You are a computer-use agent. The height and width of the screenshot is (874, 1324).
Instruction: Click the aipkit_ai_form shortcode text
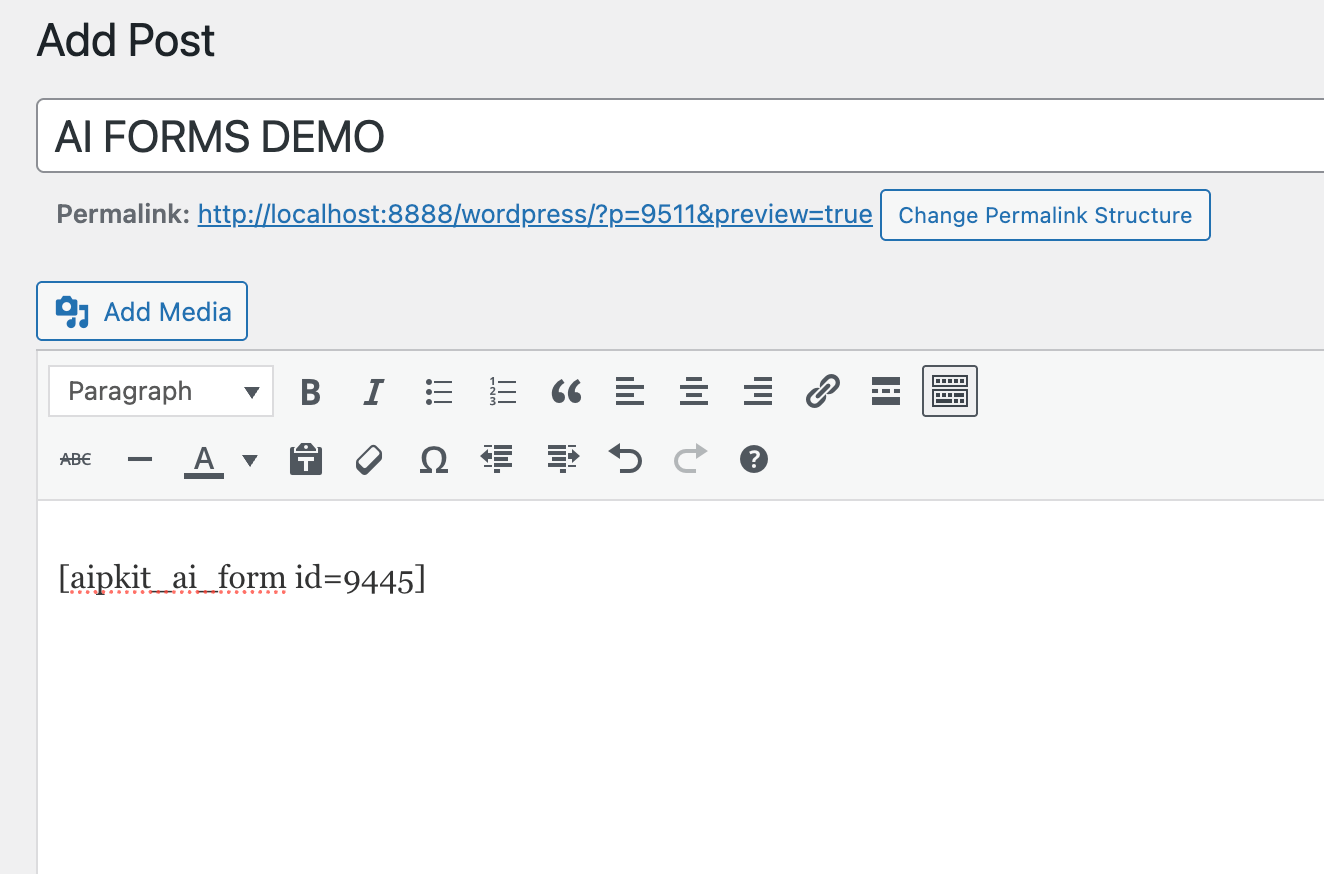(x=242, y=579)
